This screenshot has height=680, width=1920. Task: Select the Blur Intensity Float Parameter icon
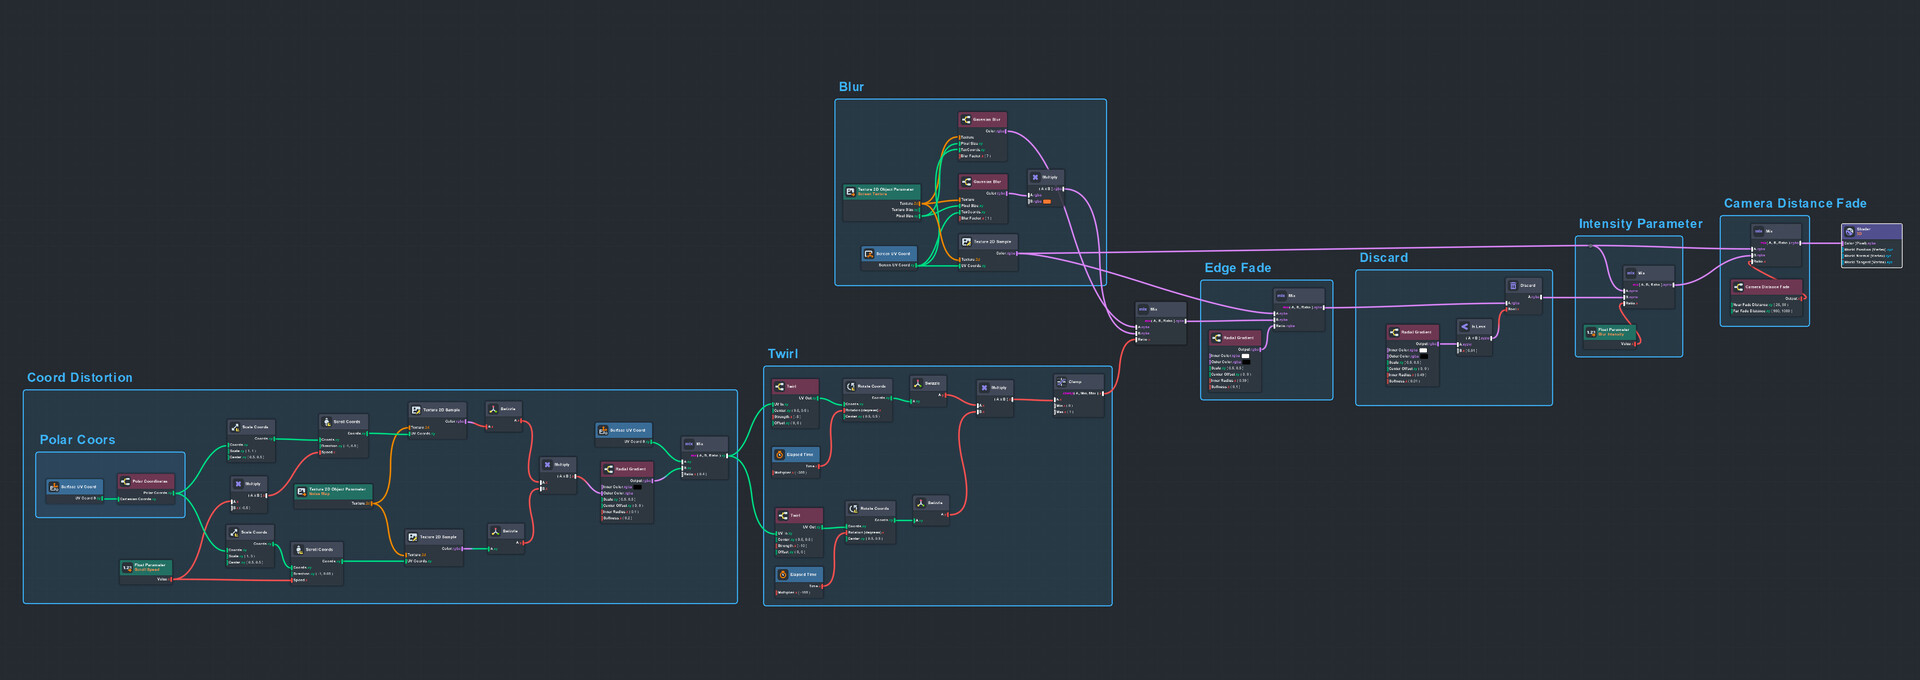[x=1591, y=332]
